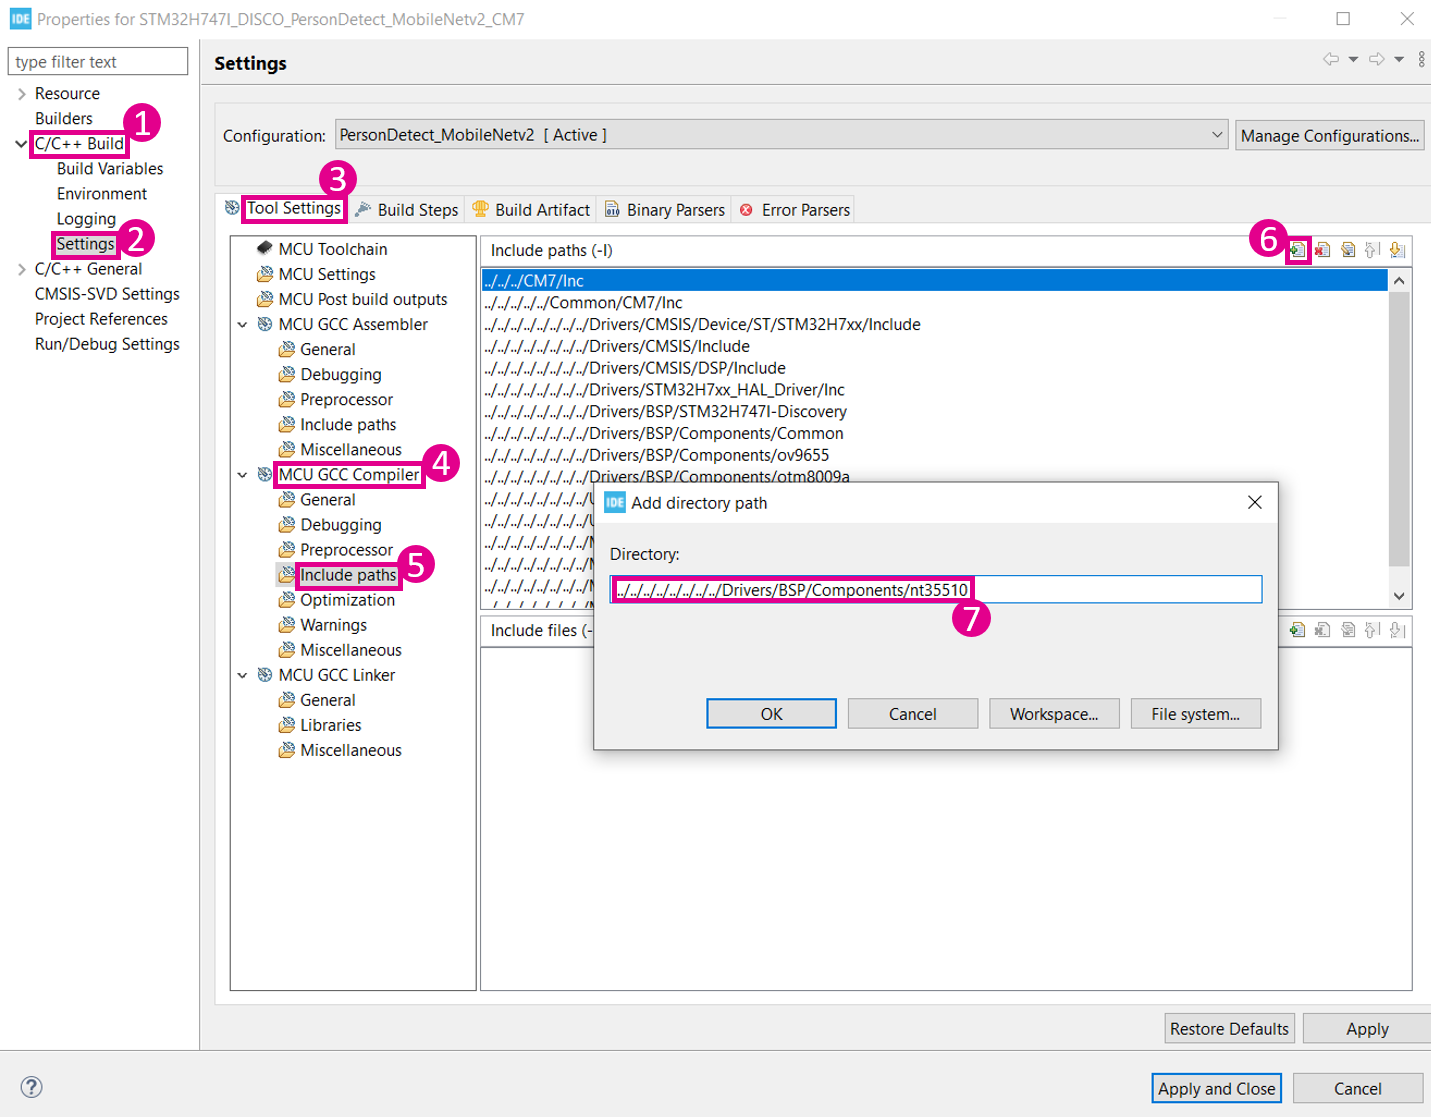Screen dimensions: 1431x1117
Task: Select the Drivers/BSP/Components/ov9655 path row
Action: click(x=934, y=455)
